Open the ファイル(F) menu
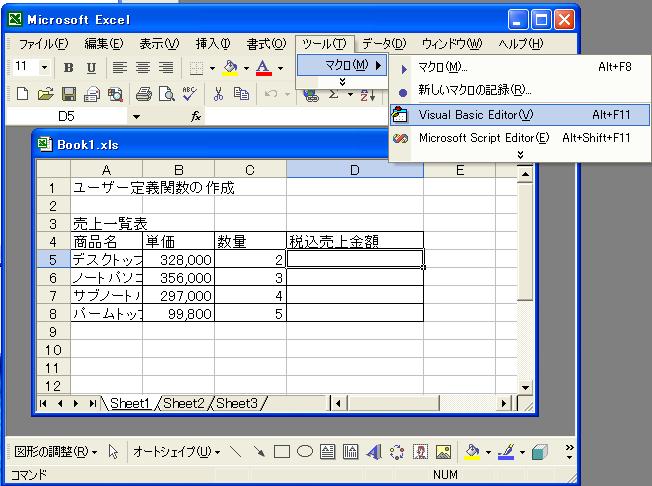652x486 pixels. (44, 44)
